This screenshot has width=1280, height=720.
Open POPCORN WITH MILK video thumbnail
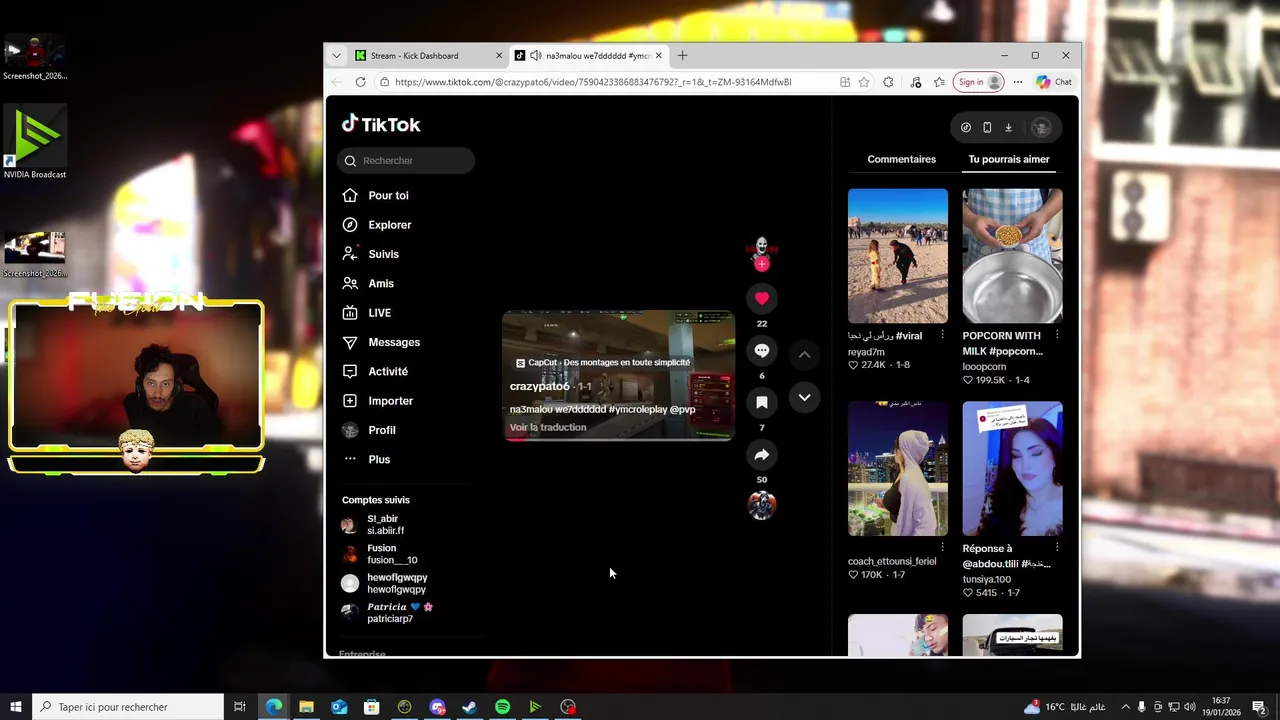[1013, 256]
